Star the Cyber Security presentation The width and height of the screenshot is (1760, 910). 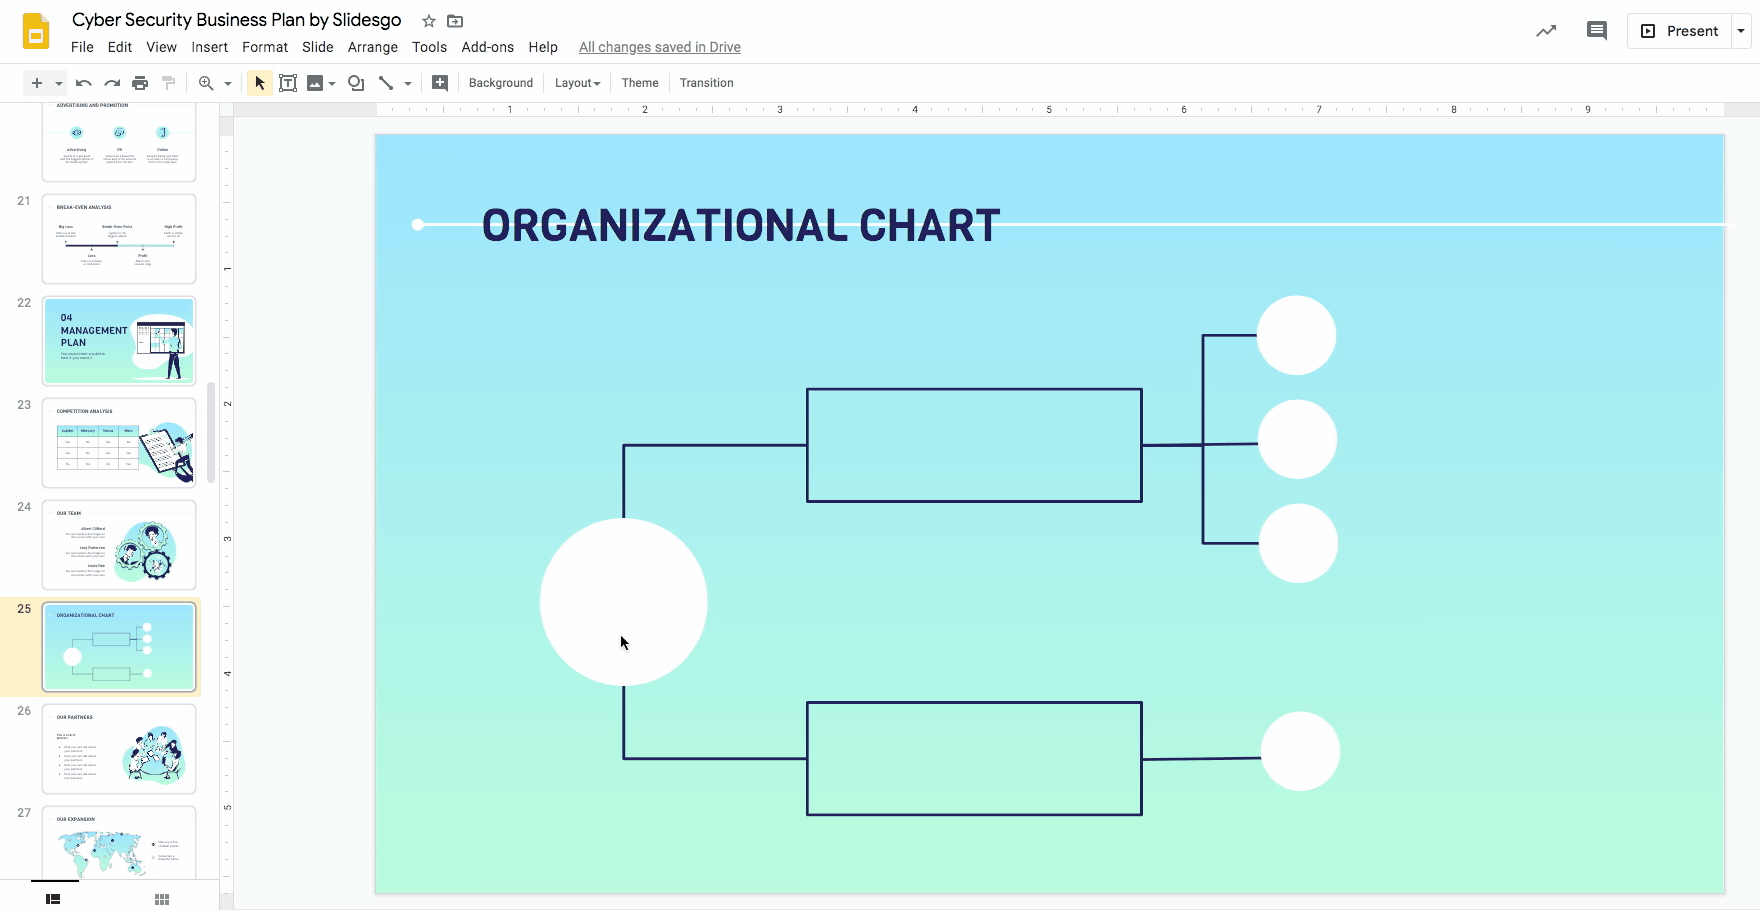point(427,20)
